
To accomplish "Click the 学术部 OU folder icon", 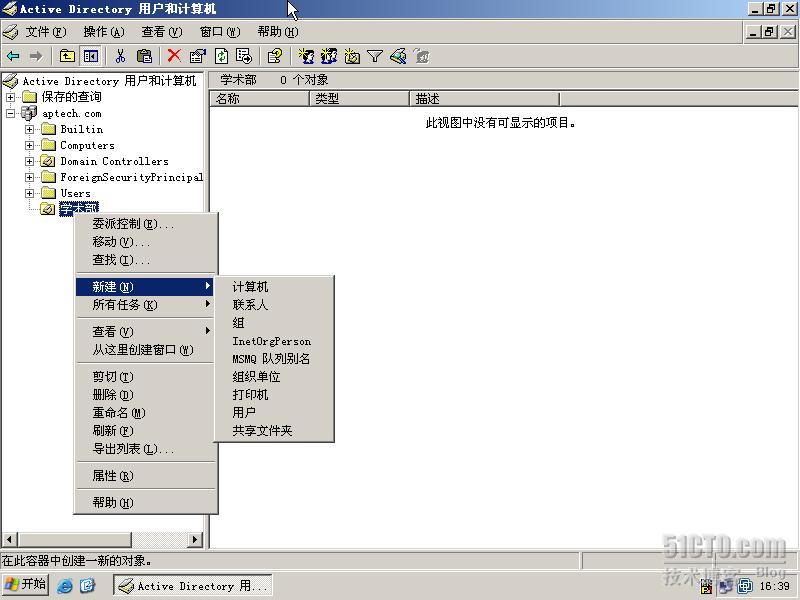I will (47, 209).
